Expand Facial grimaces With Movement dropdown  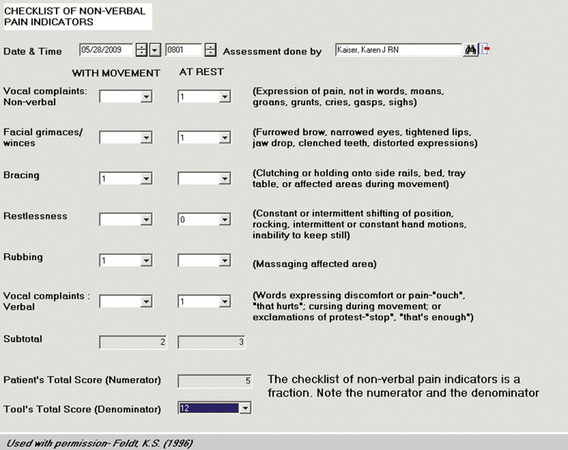pos(125,138)
